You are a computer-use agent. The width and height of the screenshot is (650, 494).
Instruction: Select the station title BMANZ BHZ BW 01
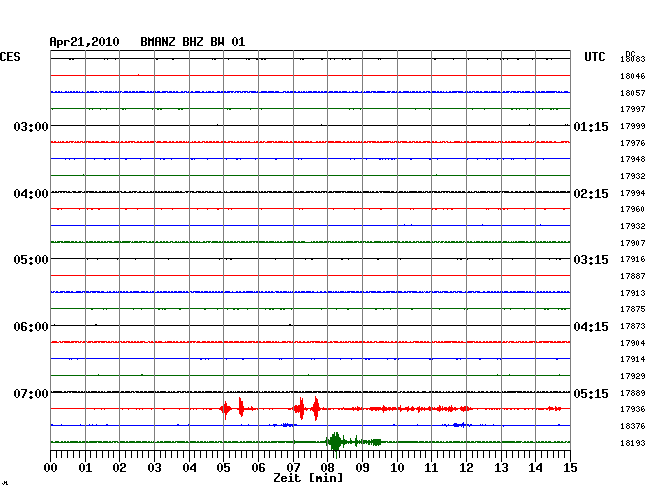pyautogui.click(x=193, y=42)
